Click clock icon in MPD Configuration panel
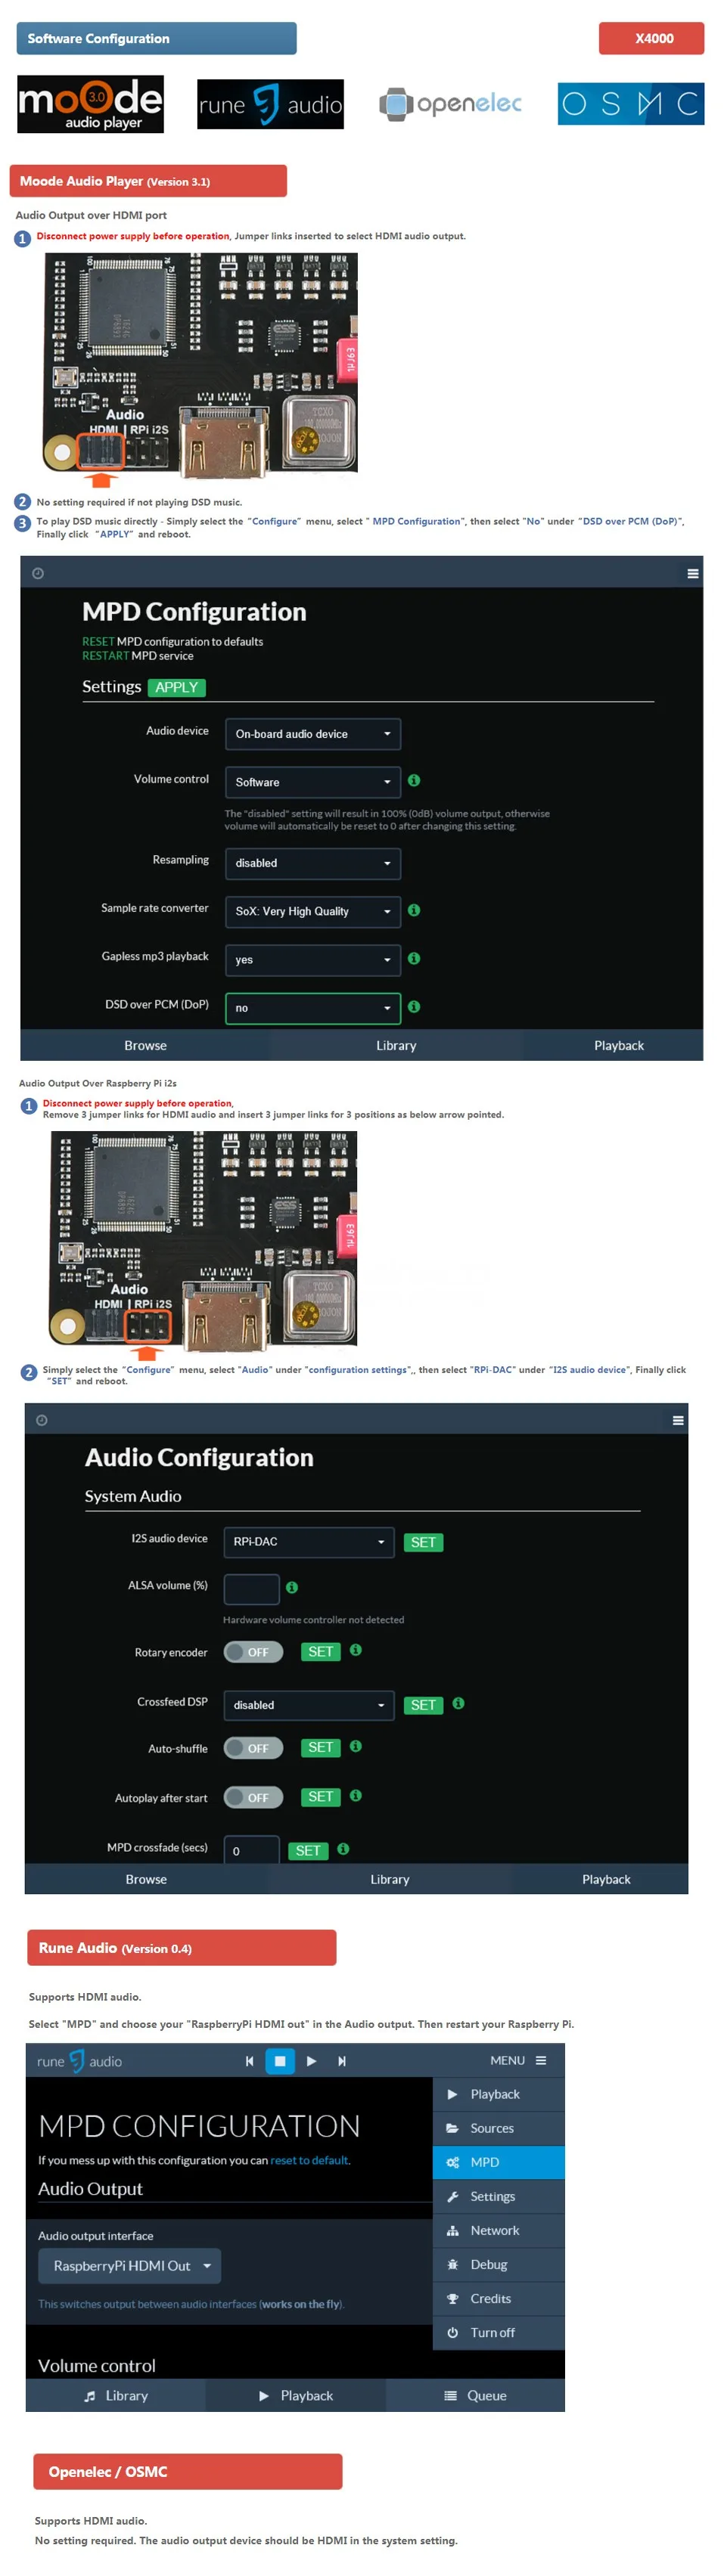Image resolution: width=724 pixels, height=2576 pixels. pos(38,573)
